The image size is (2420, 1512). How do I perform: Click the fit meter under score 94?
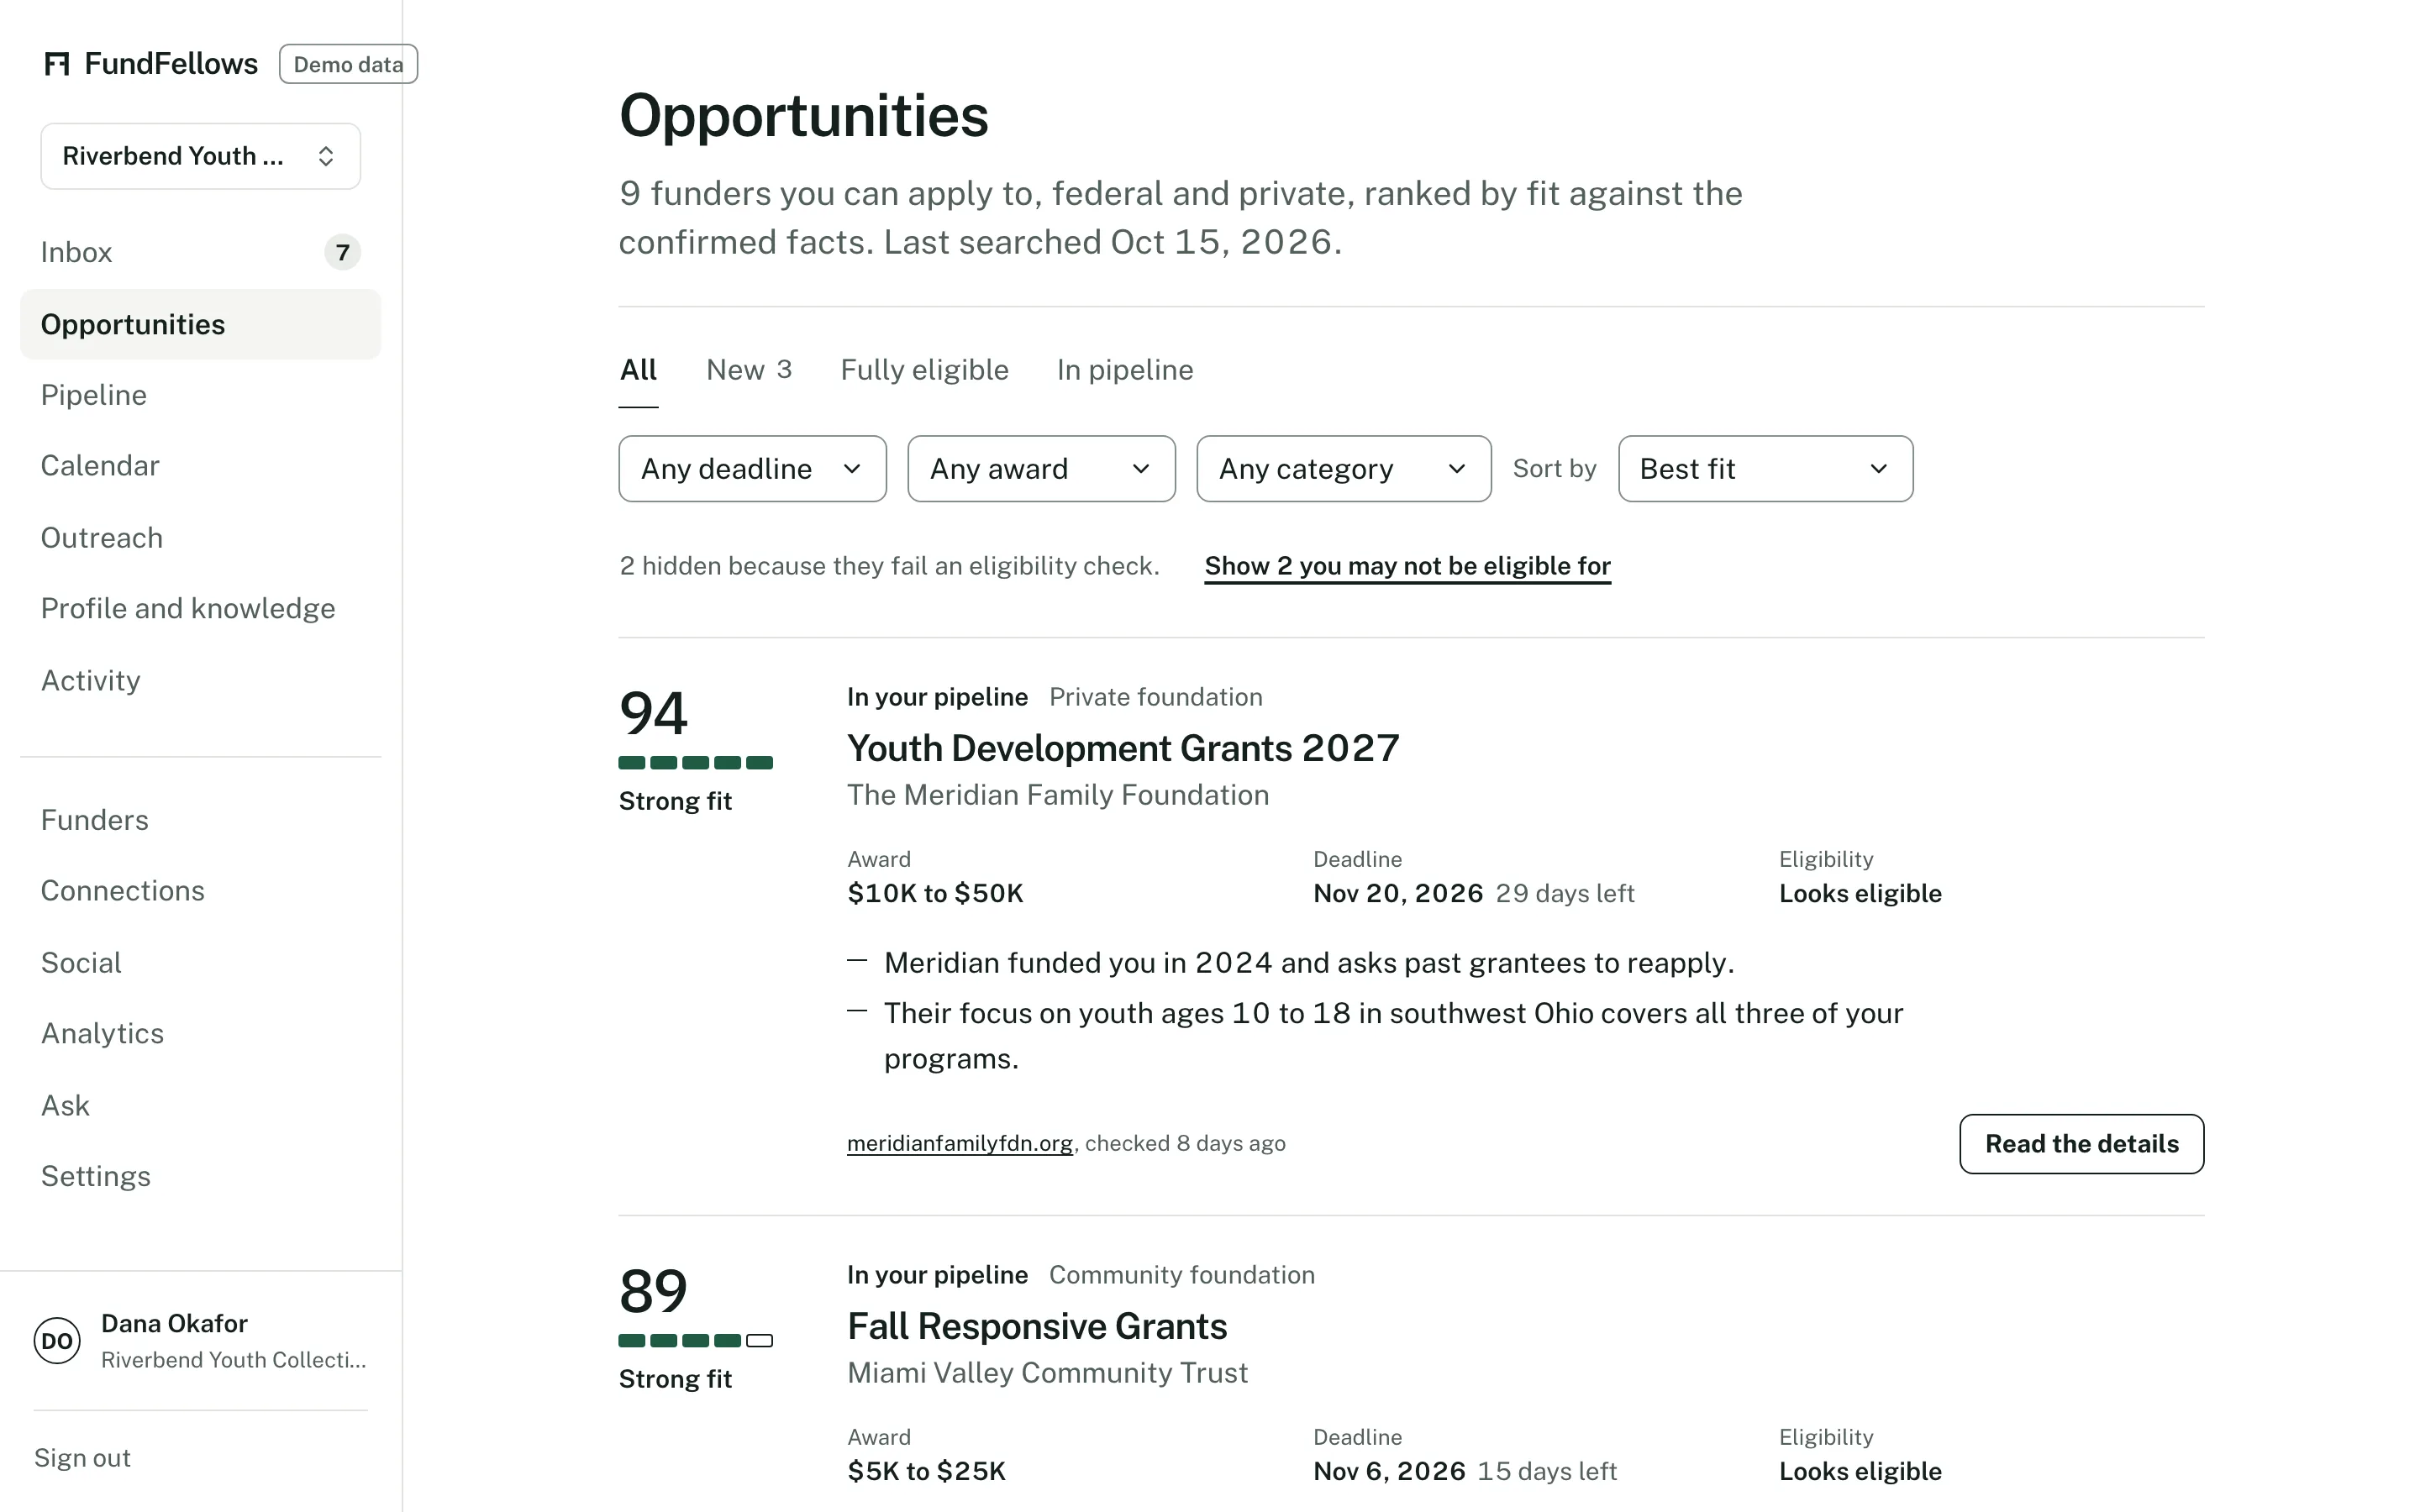click(x=696, y=763)
